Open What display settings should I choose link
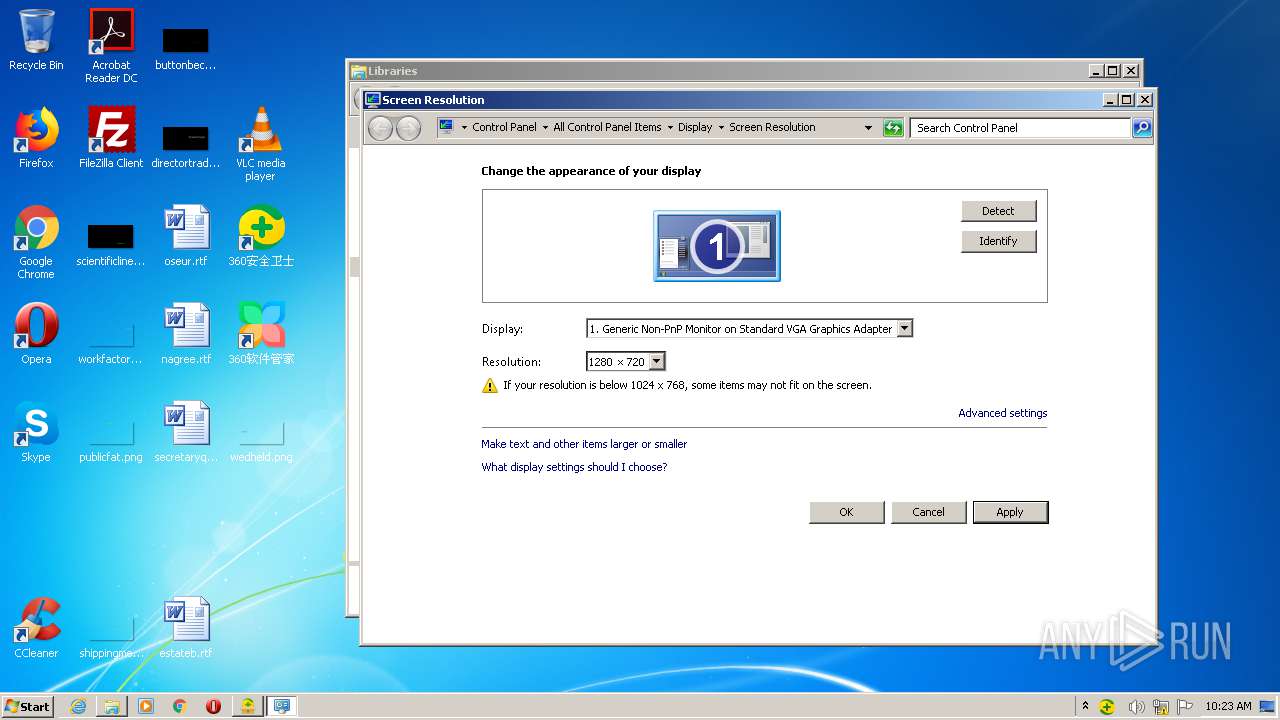Image resolution: width=1280 pixels, height=720 pixels. pyautogui.click(x=574, y=467)
